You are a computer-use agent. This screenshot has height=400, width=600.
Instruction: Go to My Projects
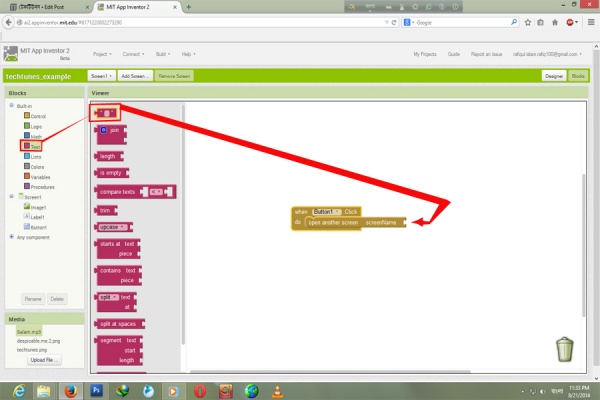click(425, 54)
